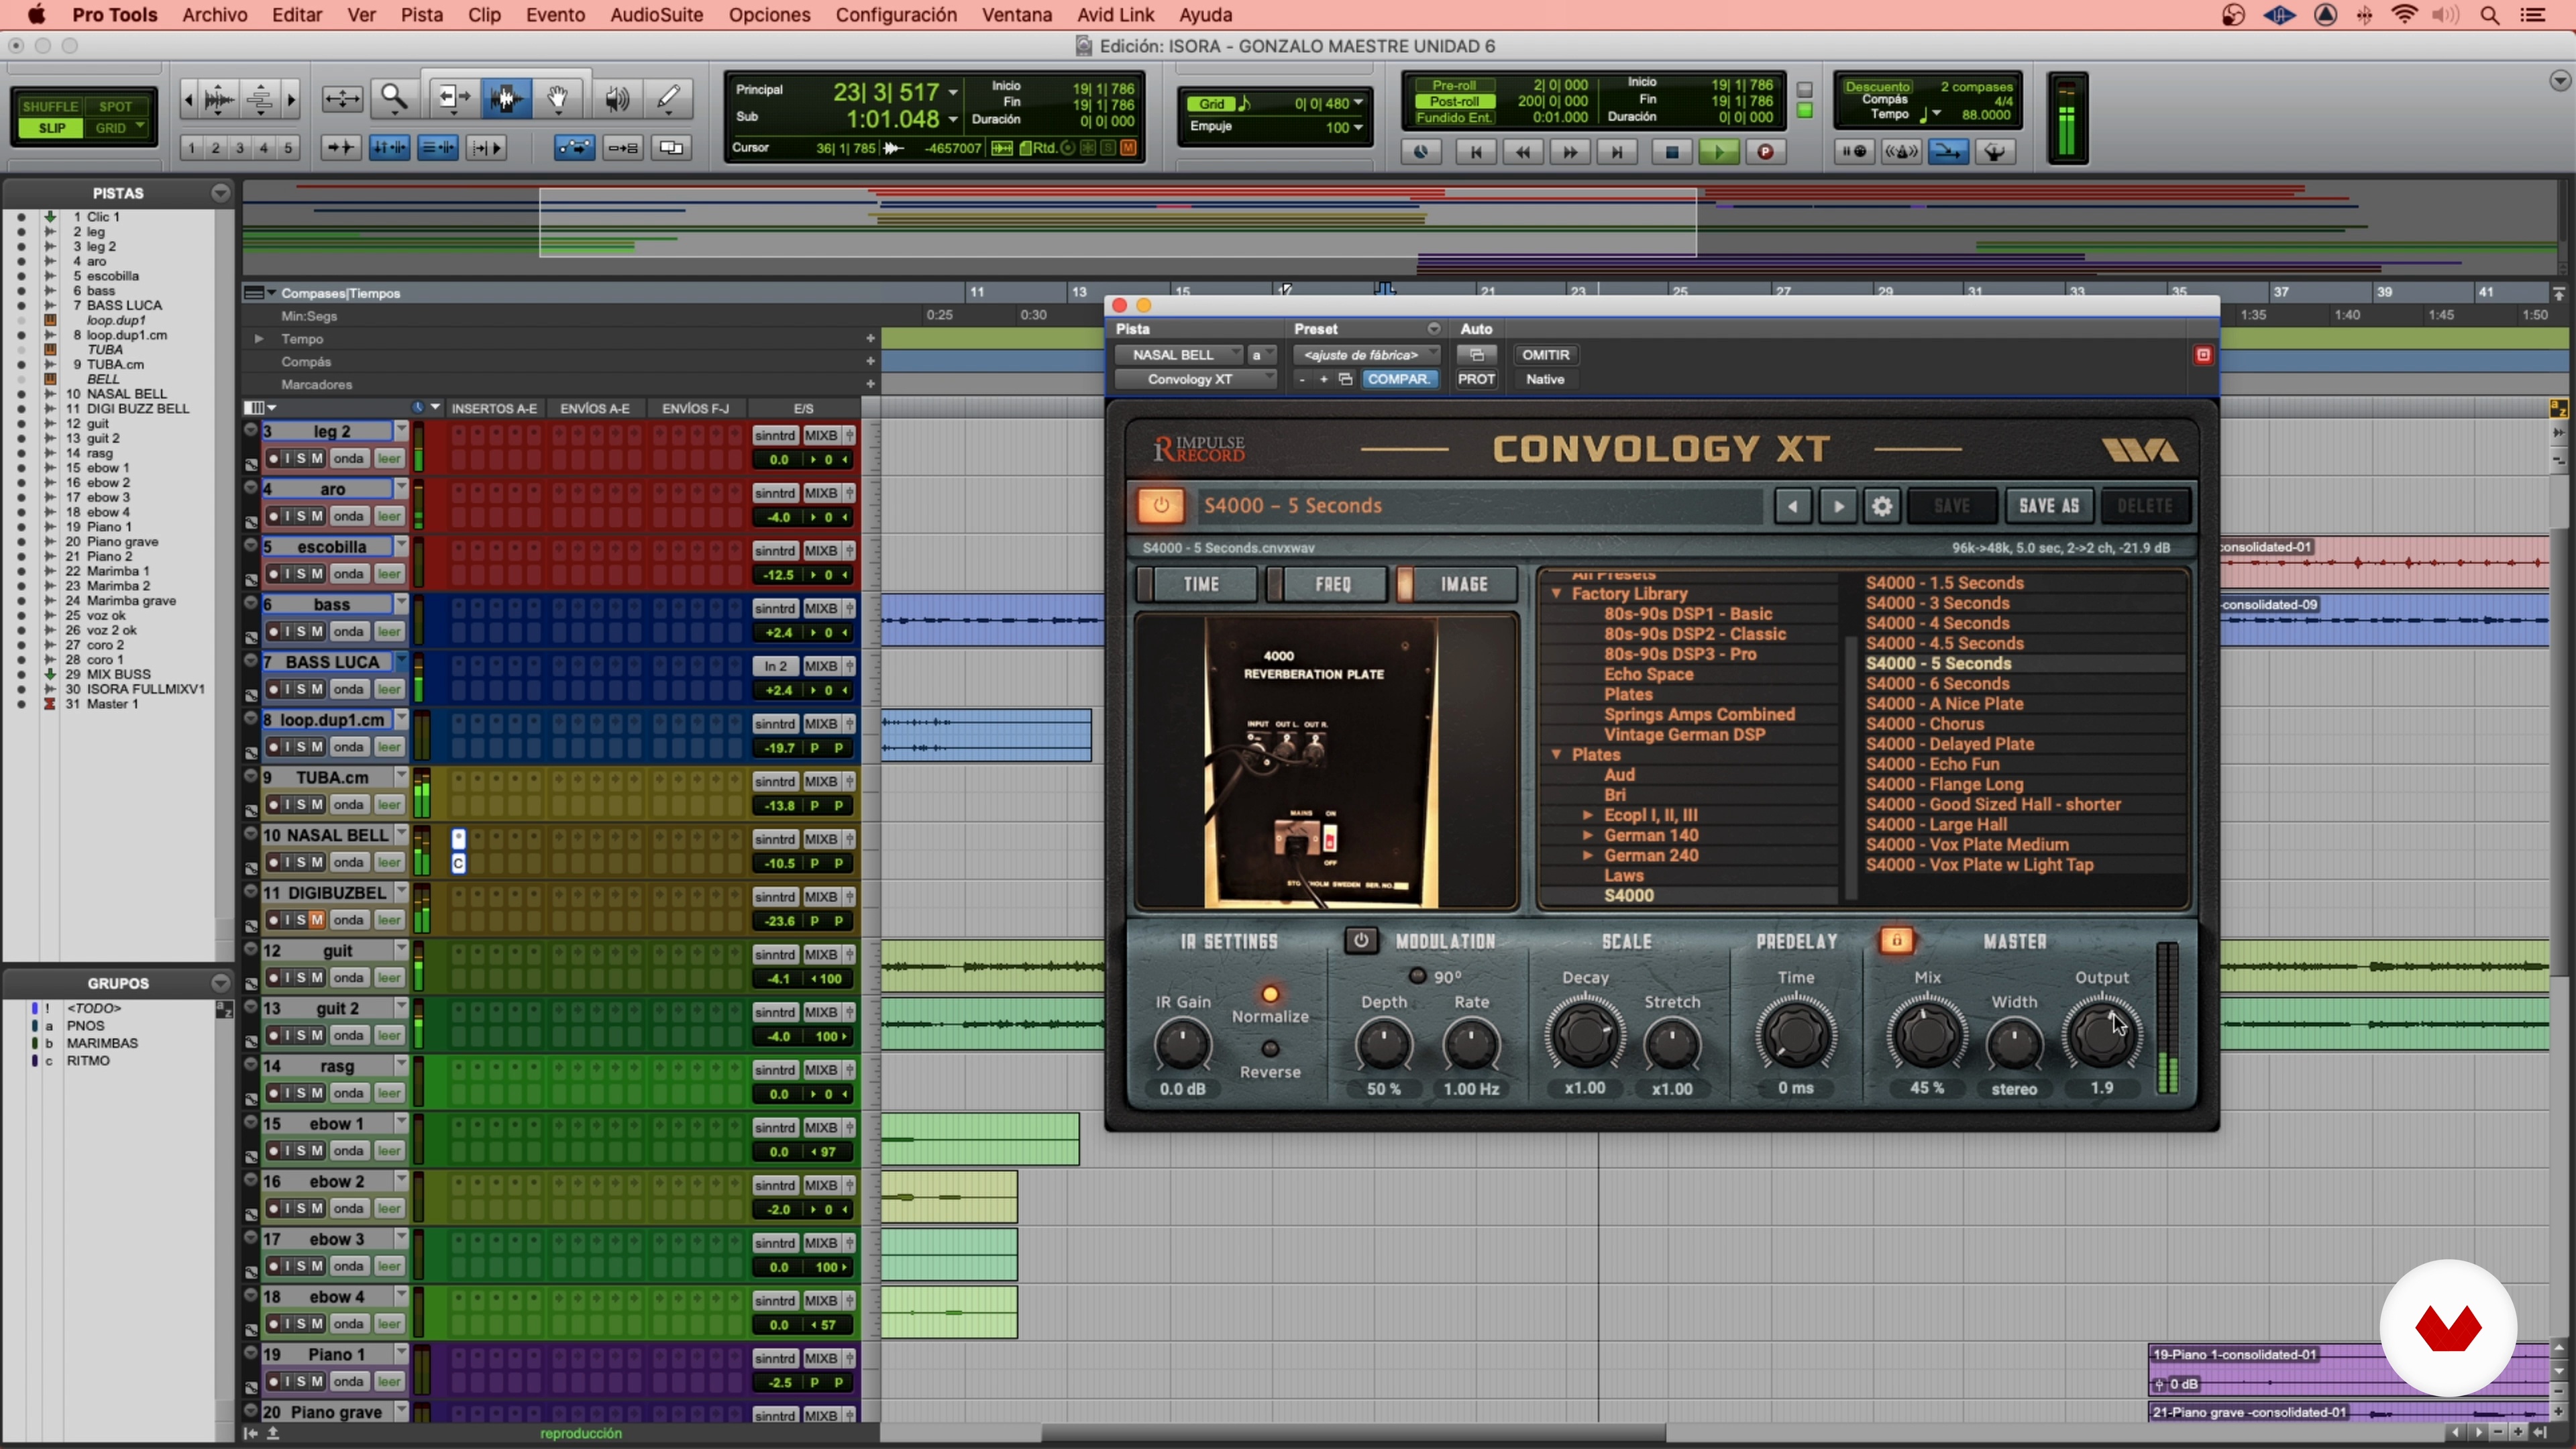Image resolution: width=2576 pixels, height=1449 pixels.
Task: Click the Fast Forward transport button
Action: pyautogui.click(x=1570, y=152)
